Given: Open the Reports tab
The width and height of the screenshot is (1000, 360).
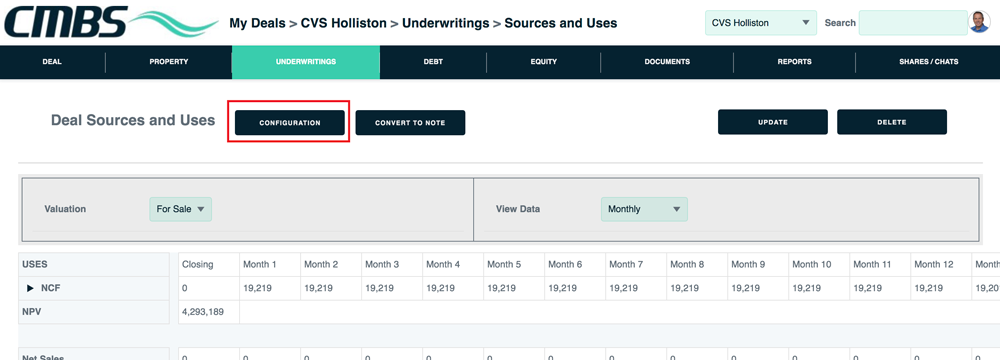Looking at the screenshot, I should click(795, 62).
